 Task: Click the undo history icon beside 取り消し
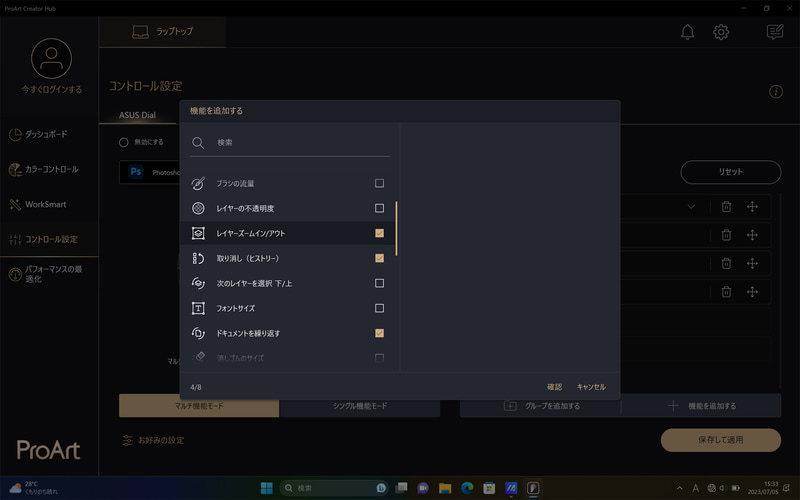tap(198, 258)
